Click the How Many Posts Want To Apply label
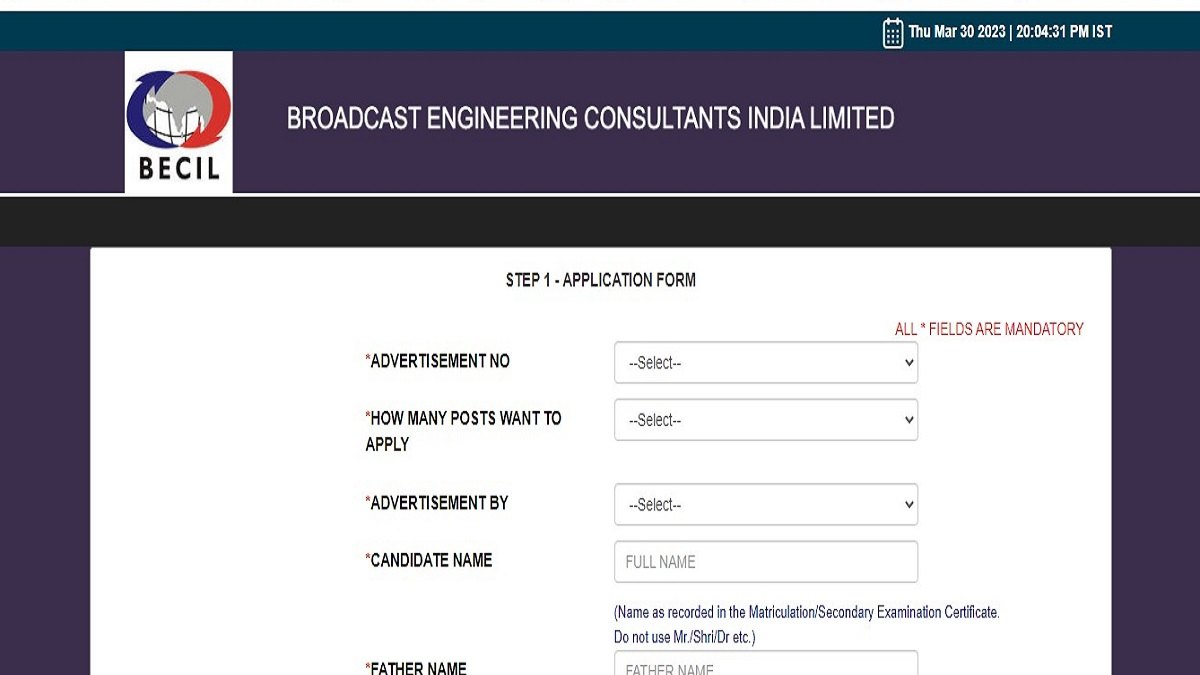1200x675 pixels. coord(464,431)
